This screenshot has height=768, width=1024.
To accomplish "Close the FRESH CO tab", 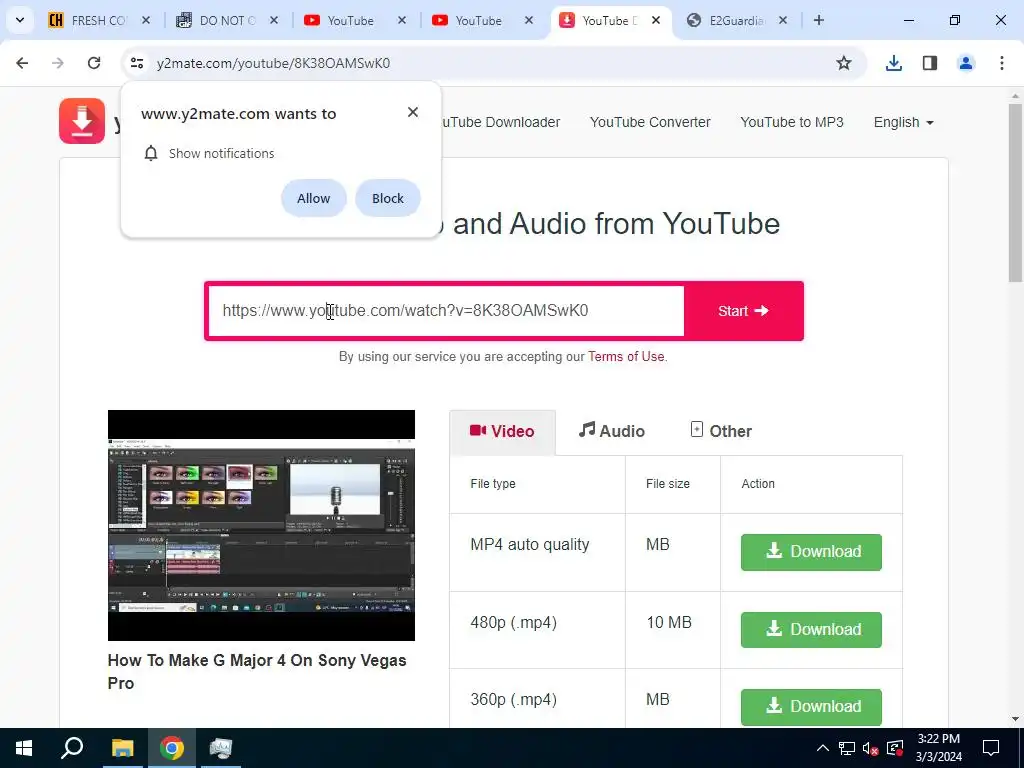I will [x=146, y=20].
